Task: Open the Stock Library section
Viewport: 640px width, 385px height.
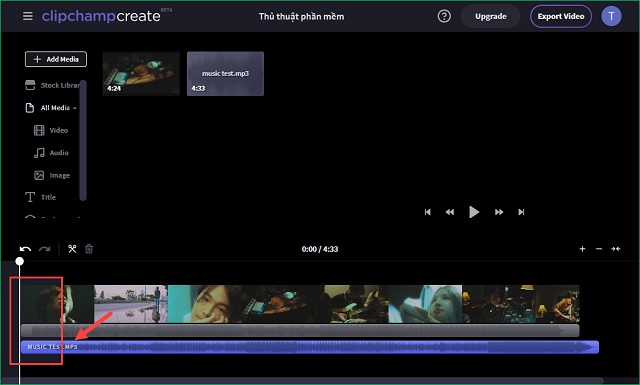Action: (x=52, y=85)
